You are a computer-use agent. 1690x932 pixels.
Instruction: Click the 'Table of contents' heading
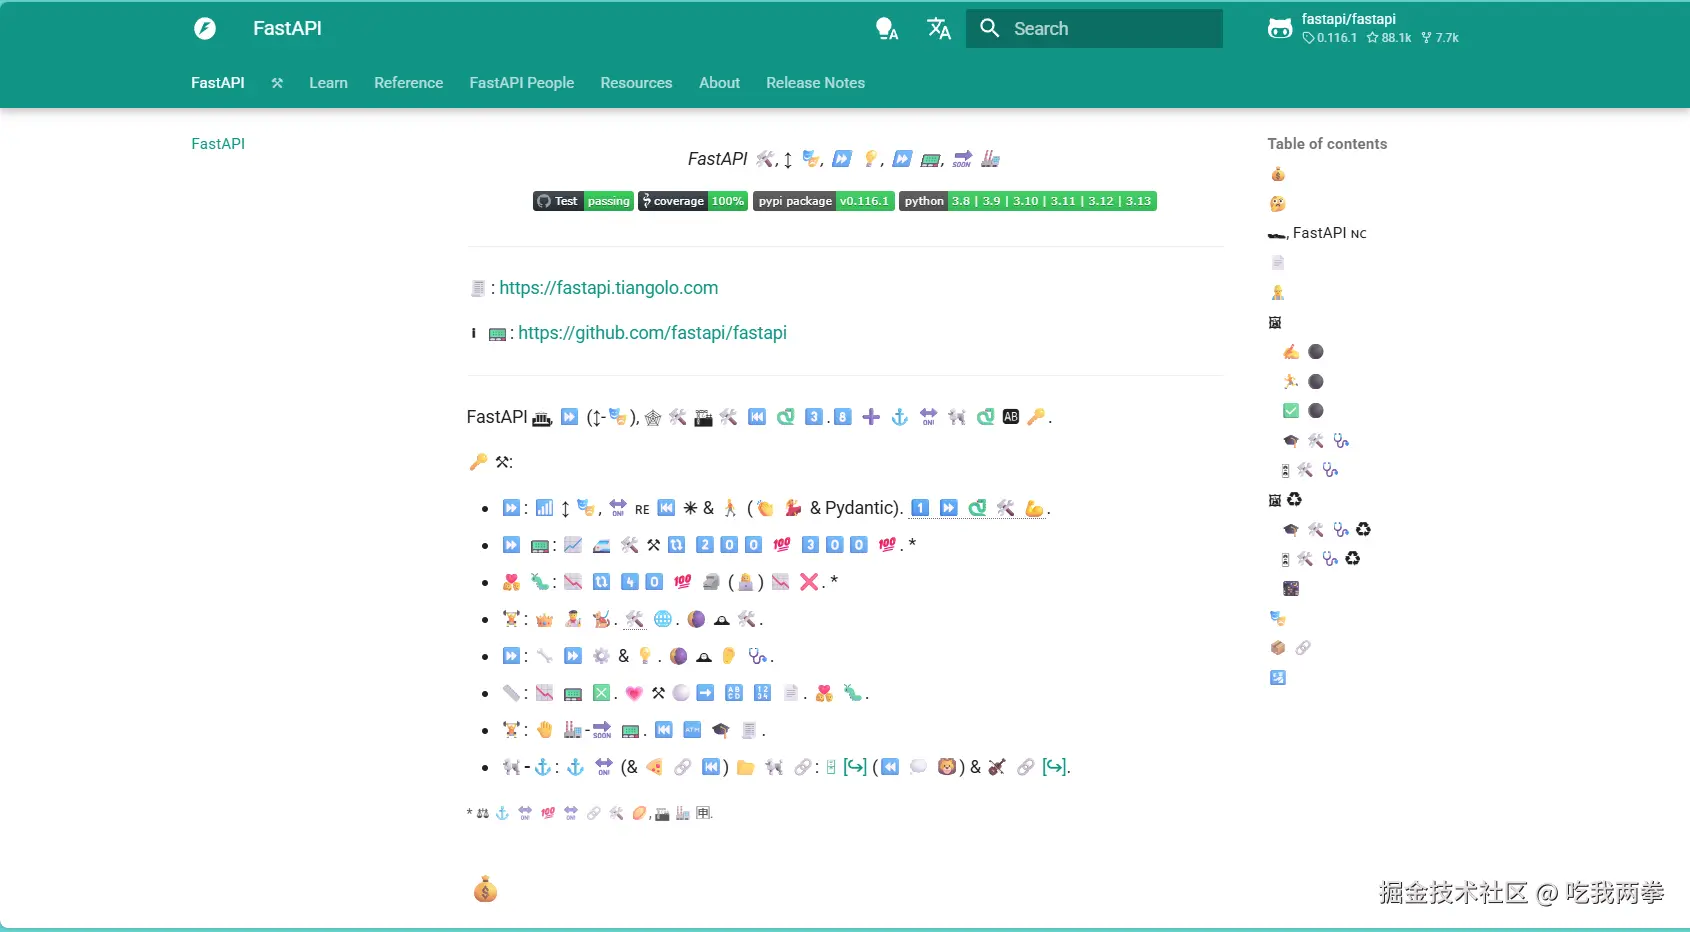(x=1327, y=144)
